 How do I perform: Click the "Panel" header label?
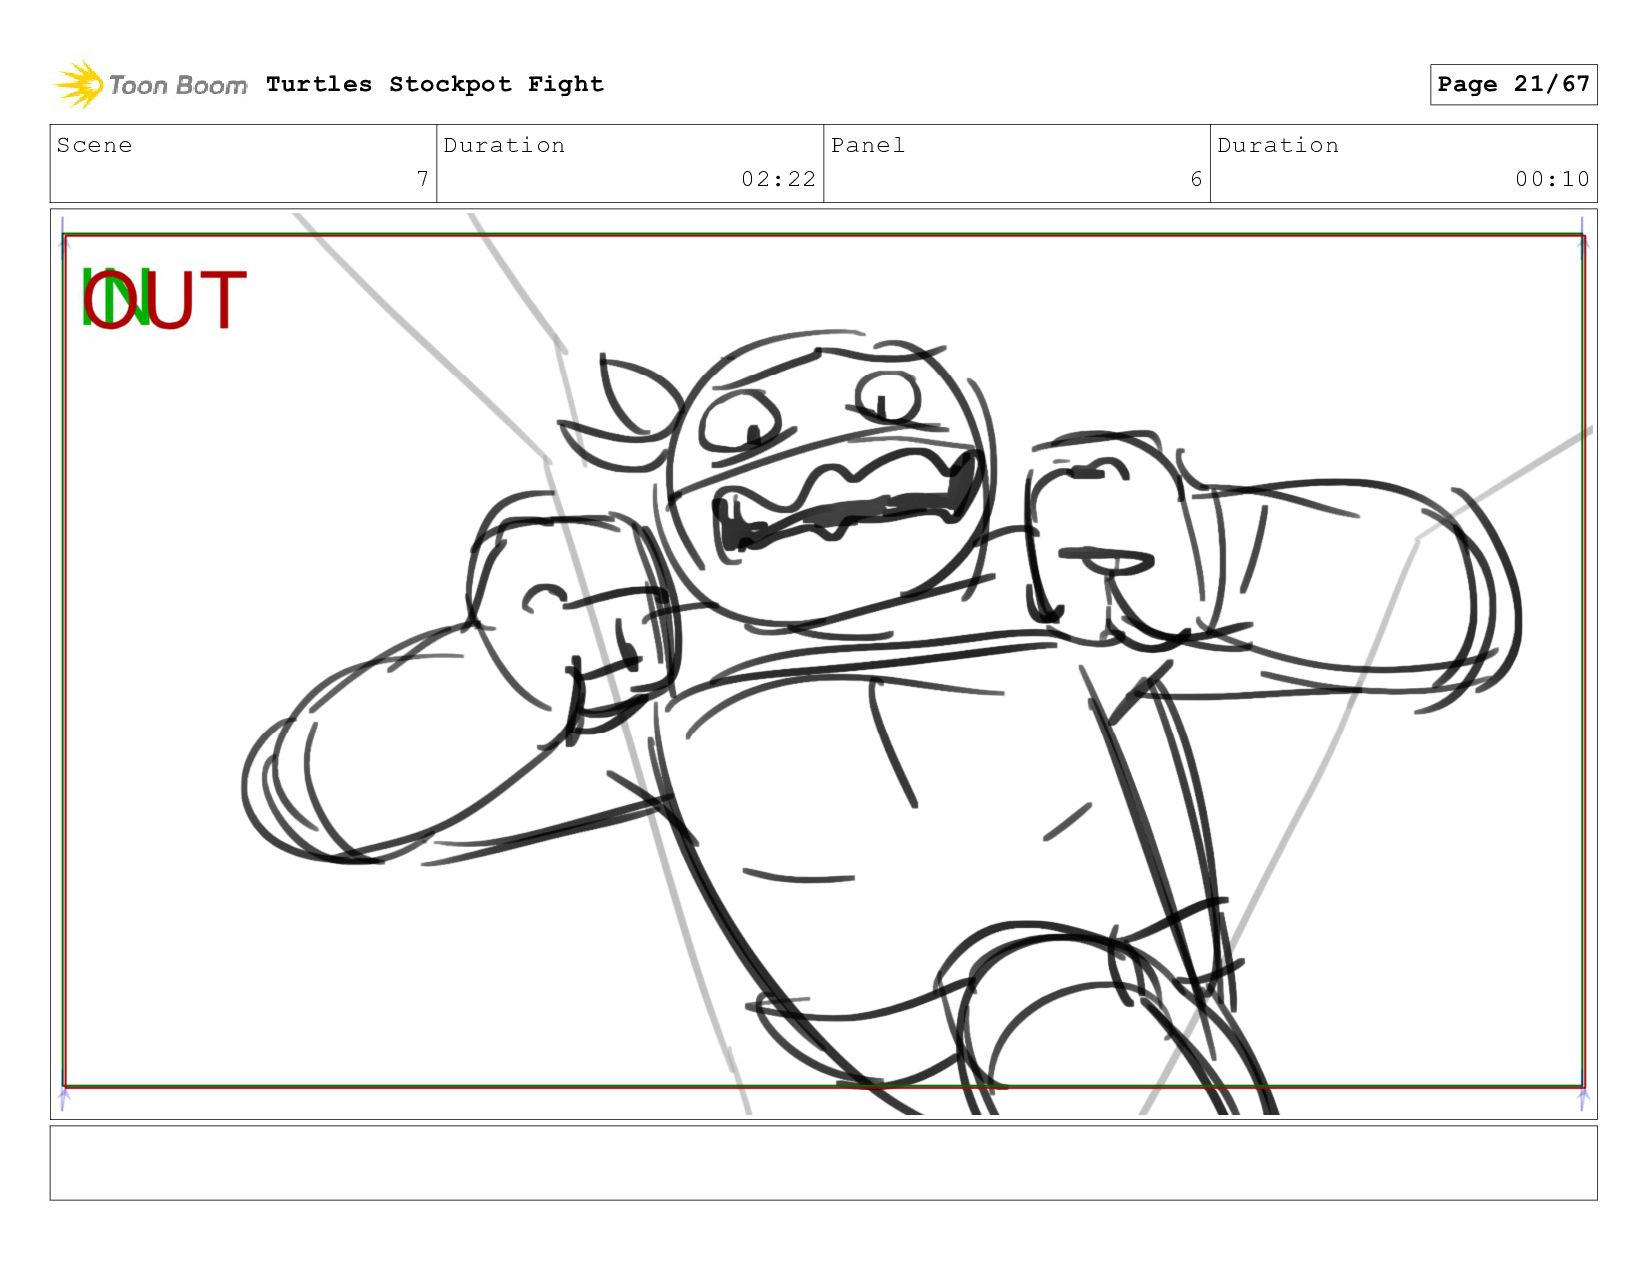pos(868,145)
